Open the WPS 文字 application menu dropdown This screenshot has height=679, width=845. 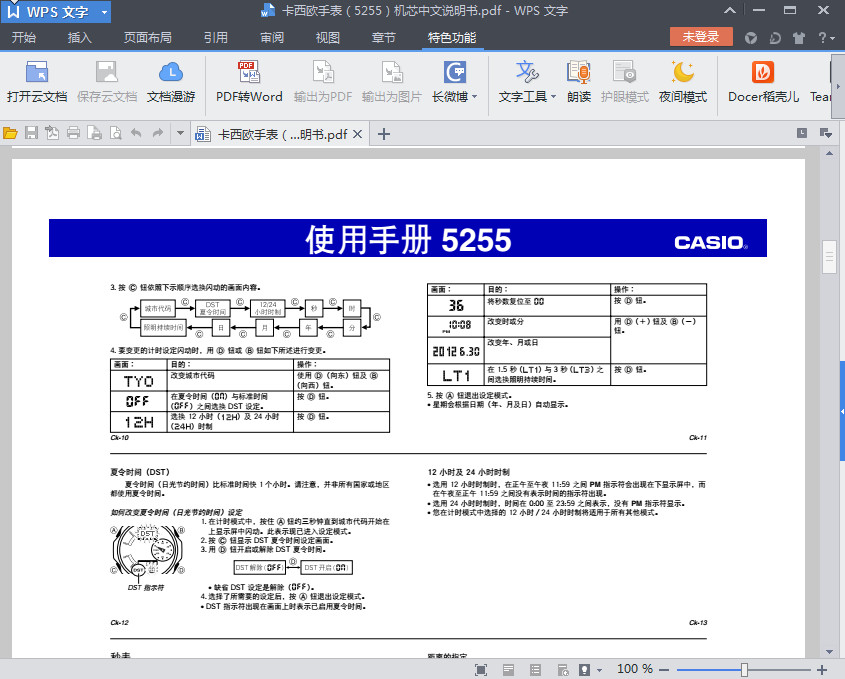(105, 12)
